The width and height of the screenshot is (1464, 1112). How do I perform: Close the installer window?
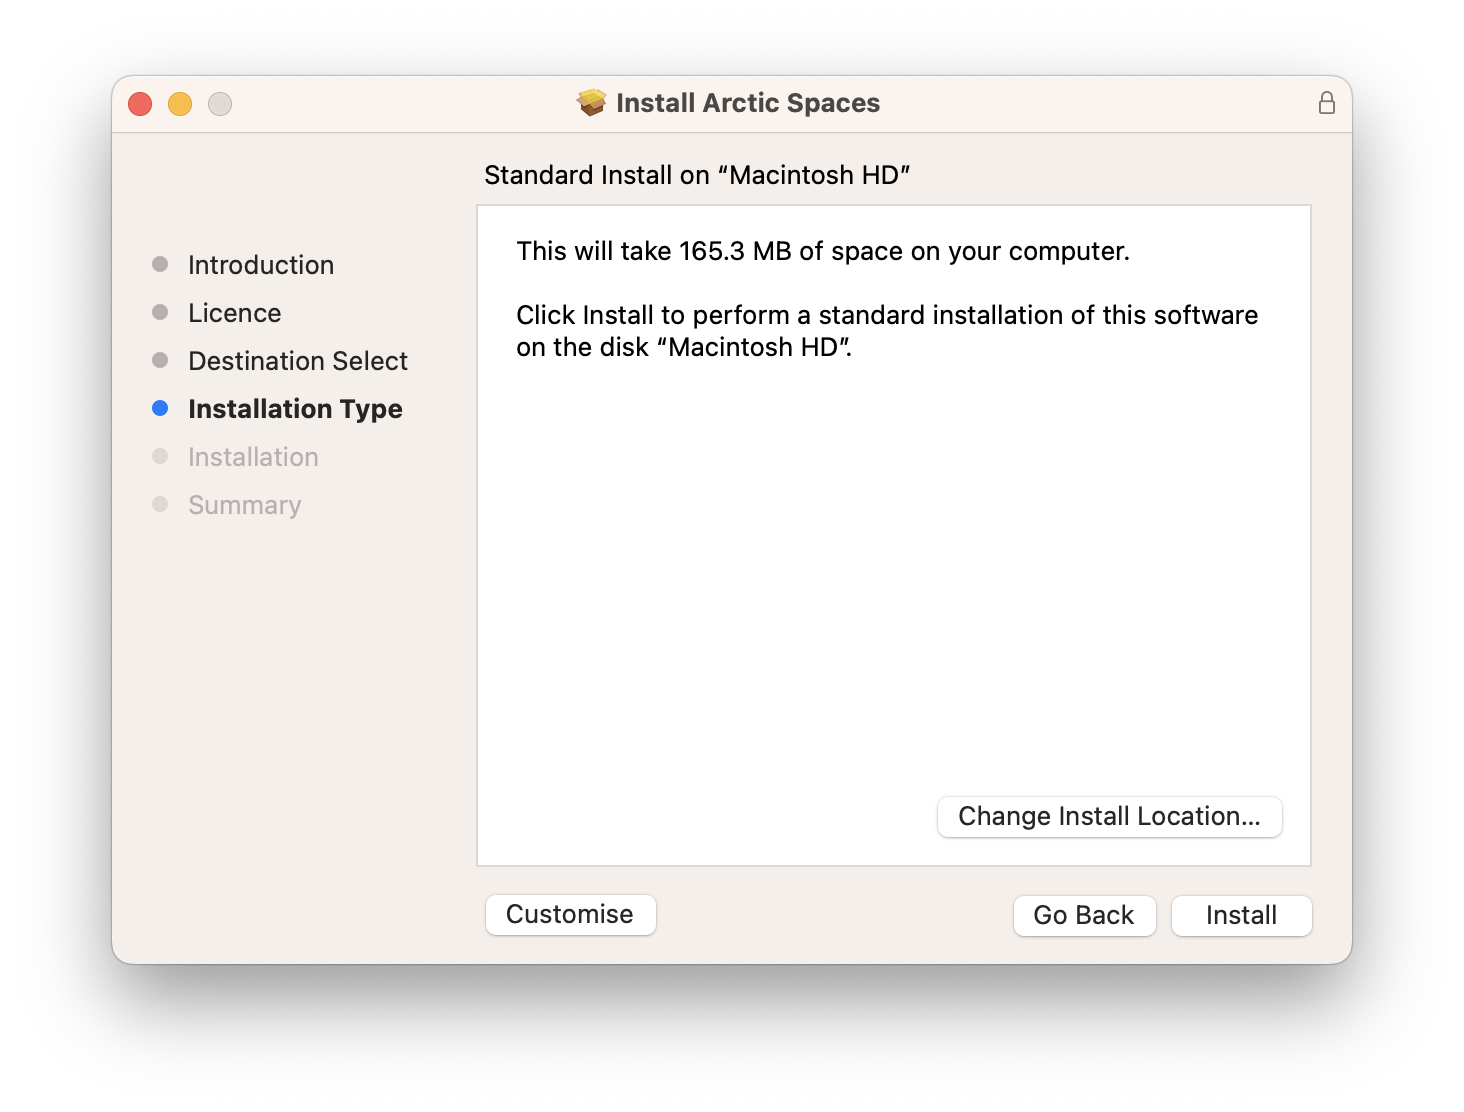[x=140, y=104]
